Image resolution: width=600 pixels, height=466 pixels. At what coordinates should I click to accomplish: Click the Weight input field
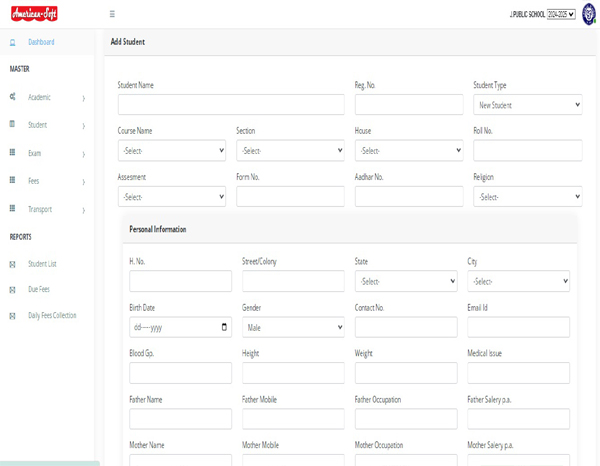click(x=406, y=373)
